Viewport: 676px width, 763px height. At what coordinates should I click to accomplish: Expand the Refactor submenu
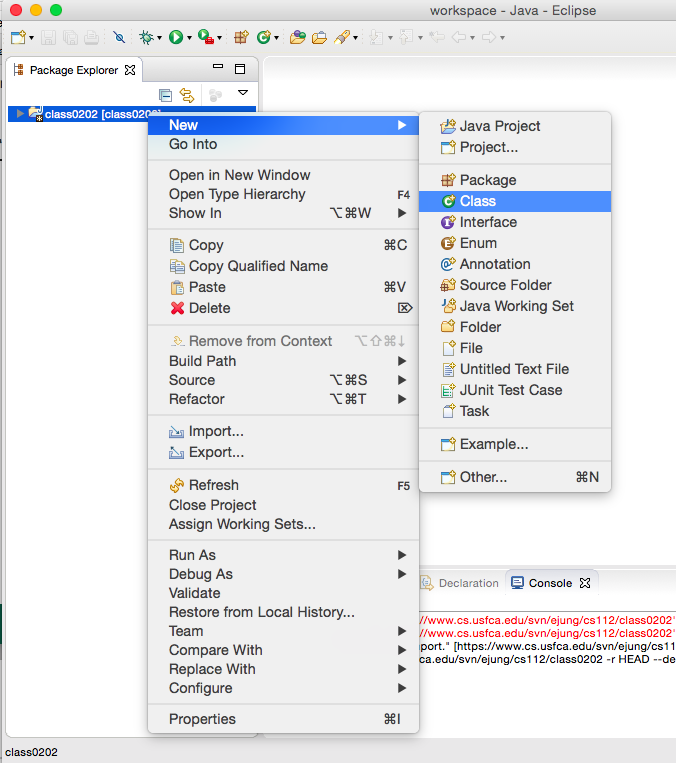(x=283, y=399)
